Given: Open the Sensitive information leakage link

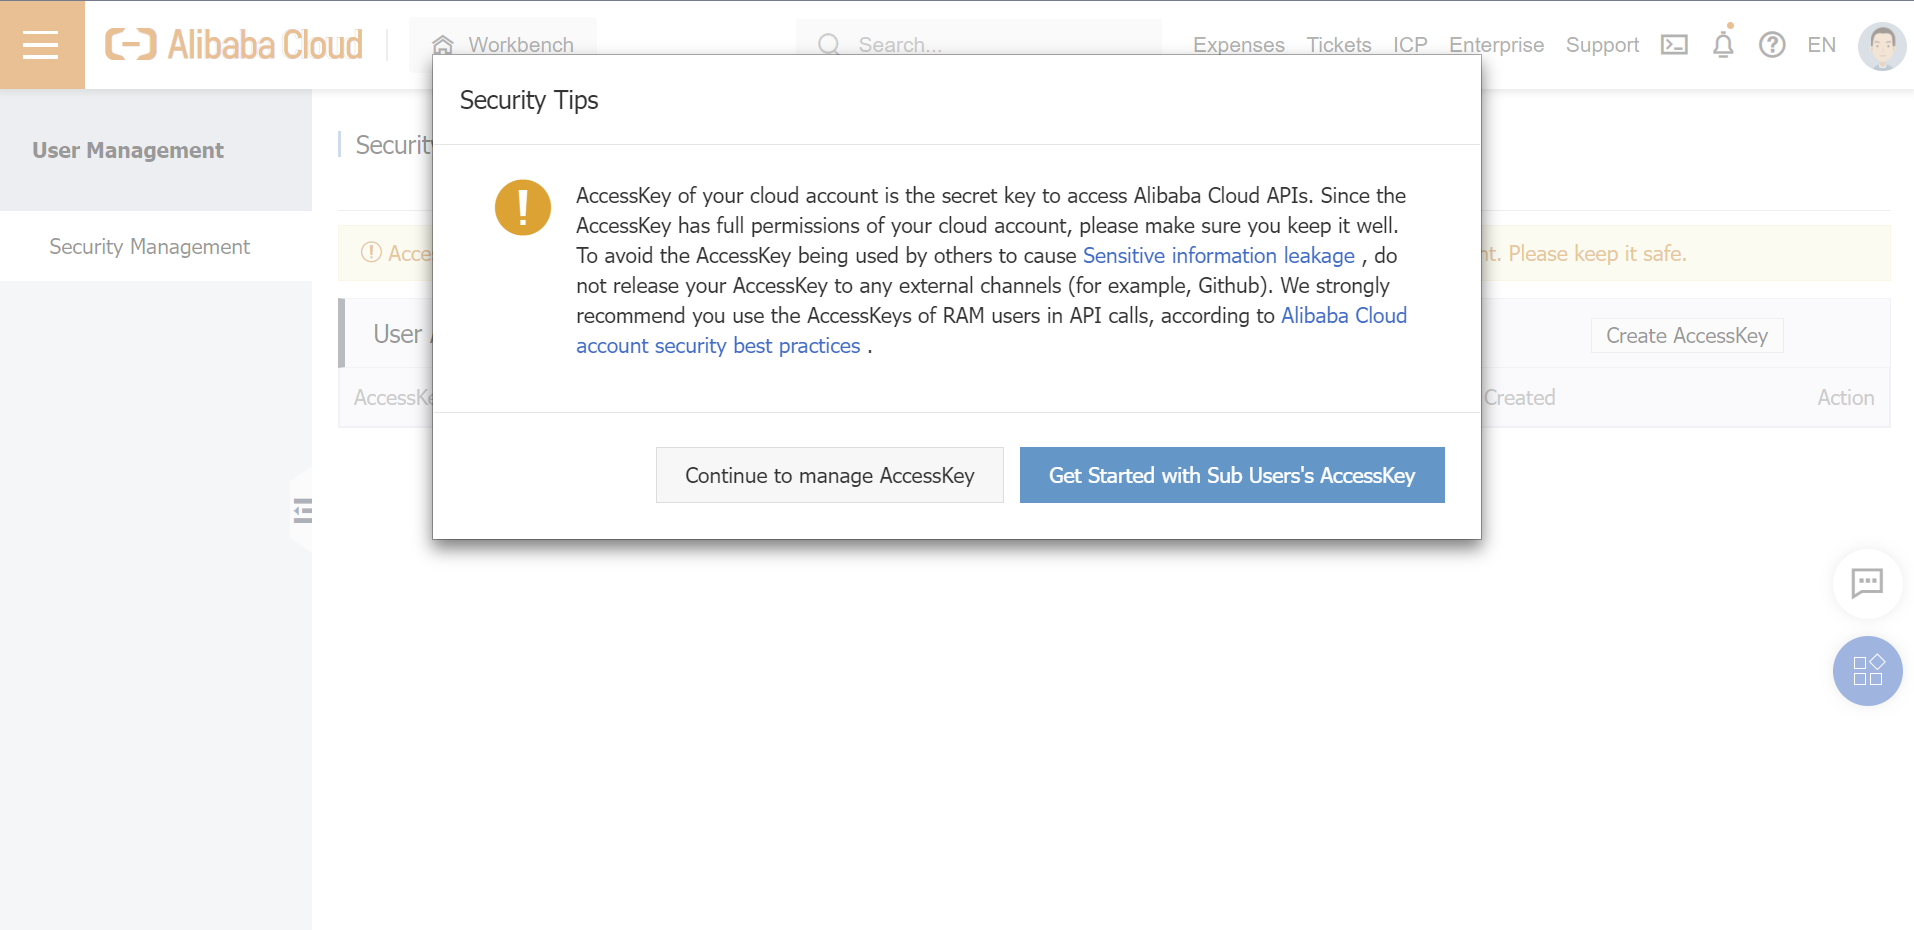Looking at the screenshot, I should pos(1218,256).
